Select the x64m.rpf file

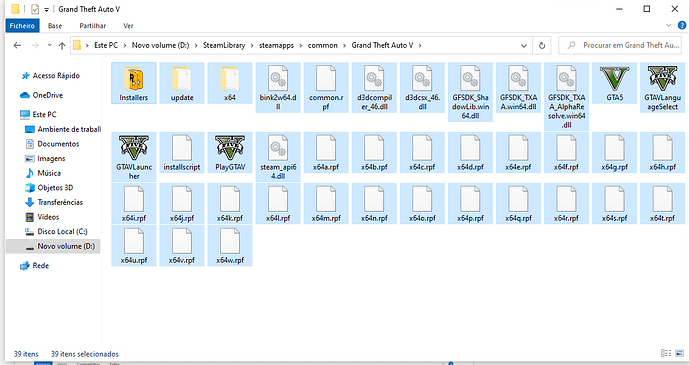click(x=326, y=204)
